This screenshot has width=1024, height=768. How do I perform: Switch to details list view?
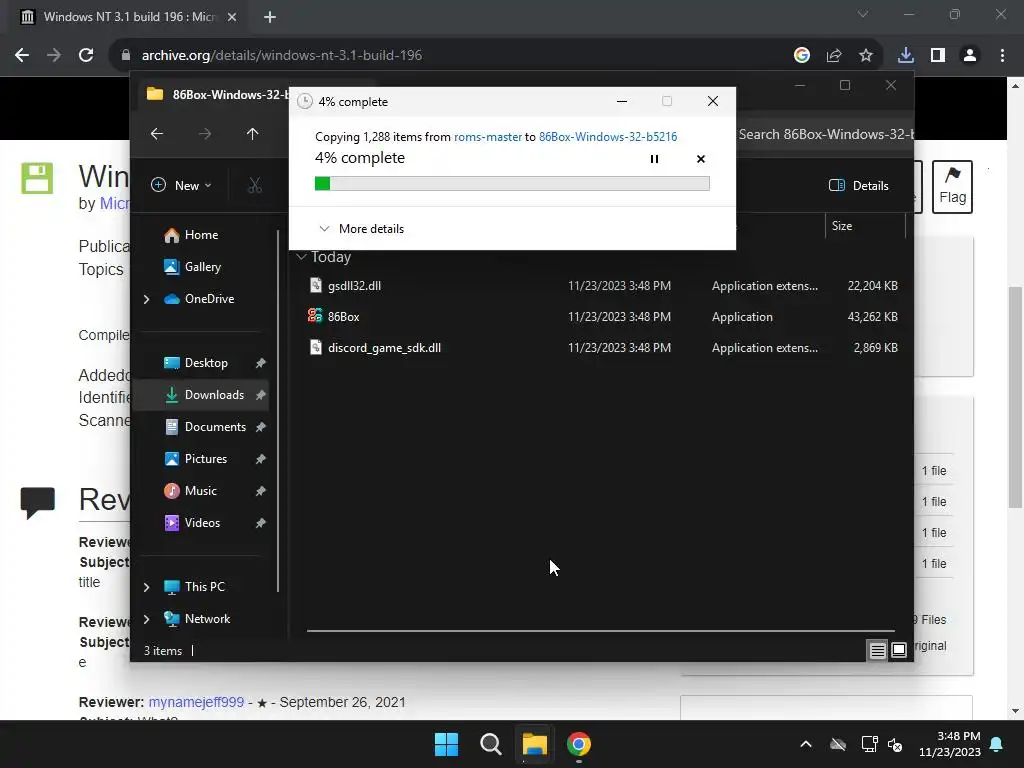(x=877, y=650)
